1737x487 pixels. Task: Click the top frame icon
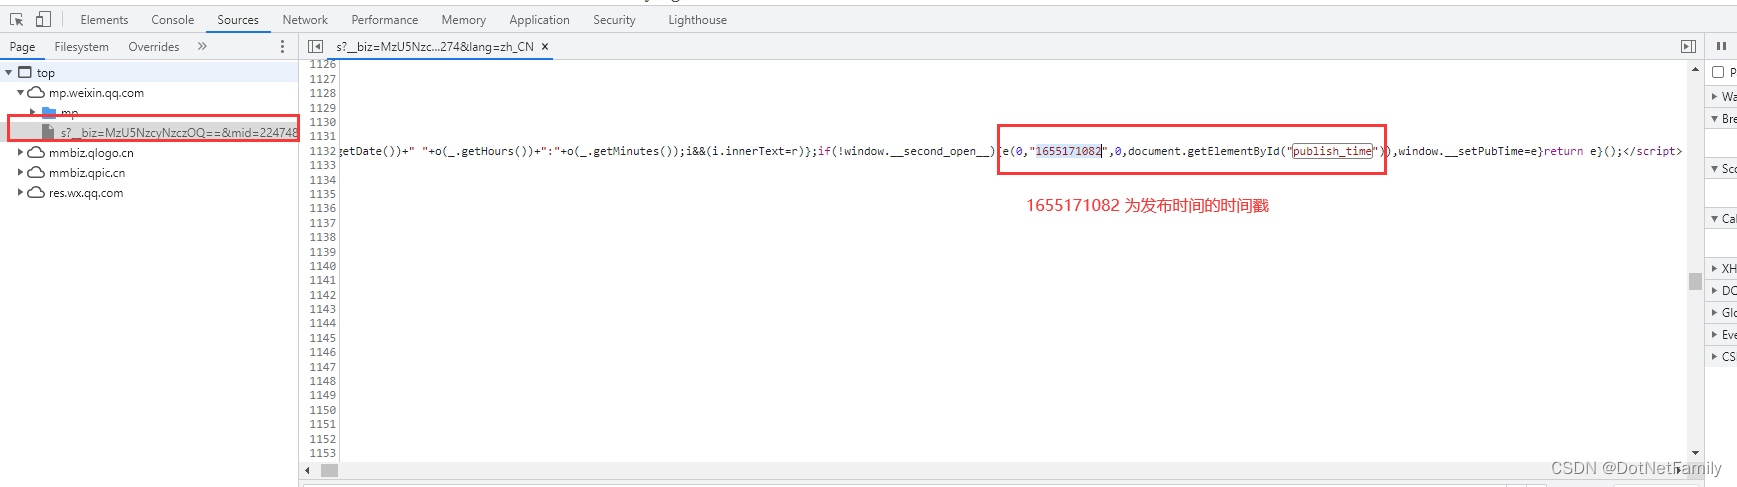(25, 72)
